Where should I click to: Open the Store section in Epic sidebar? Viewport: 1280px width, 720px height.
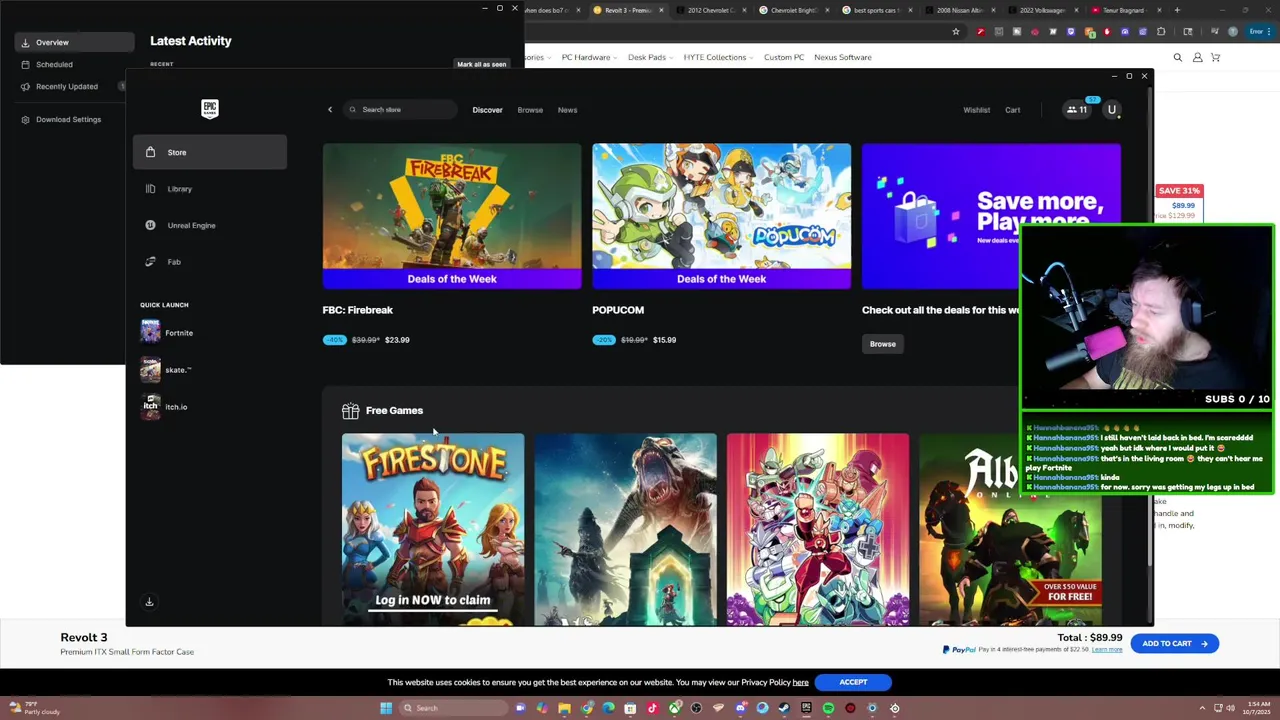coord(210,152)
